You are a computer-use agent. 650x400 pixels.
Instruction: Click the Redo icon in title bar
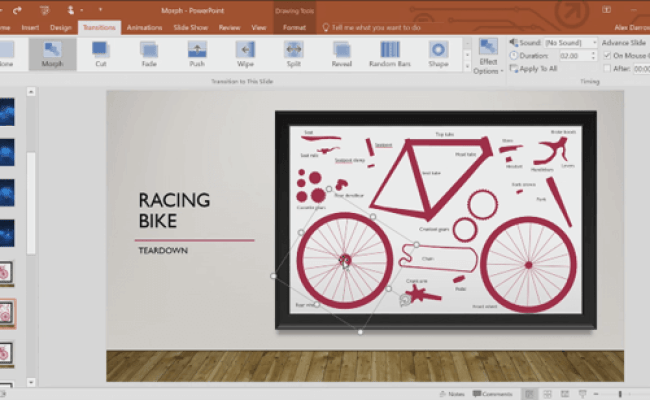pyautogui.click(x=17, y=10)
